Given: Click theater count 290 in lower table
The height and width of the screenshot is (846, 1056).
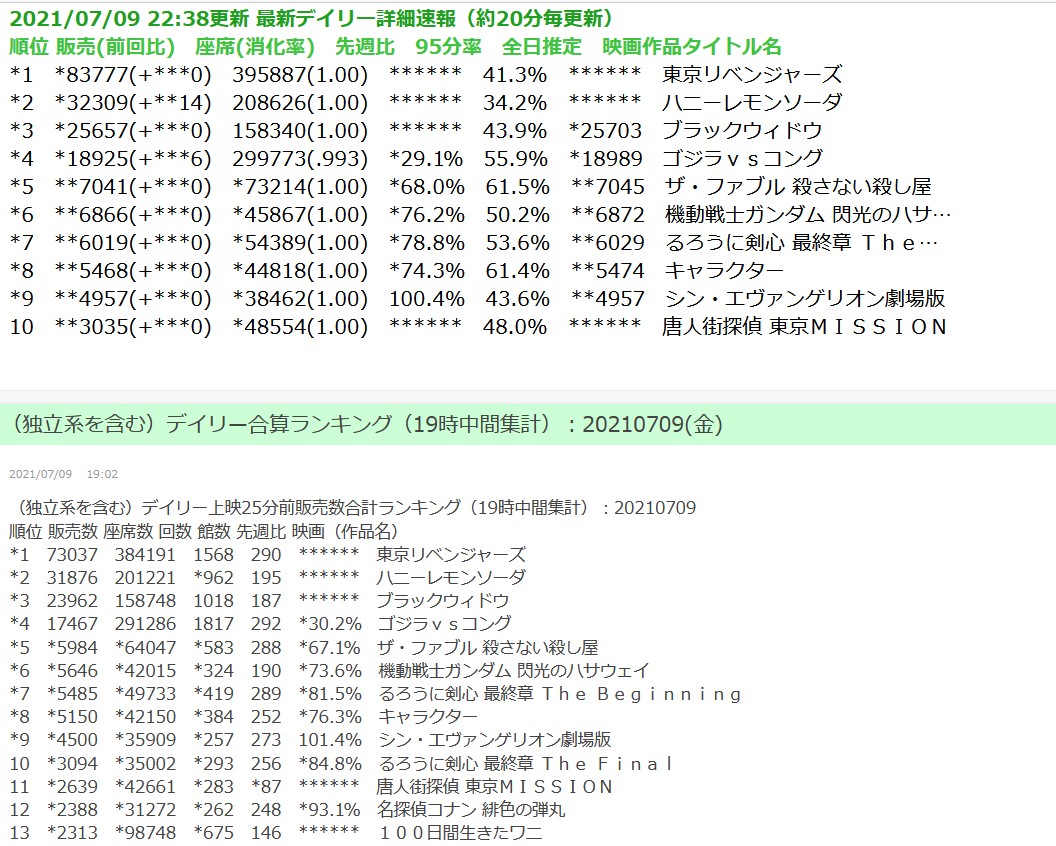Looking at the screenshot, I should click(266, 555).
